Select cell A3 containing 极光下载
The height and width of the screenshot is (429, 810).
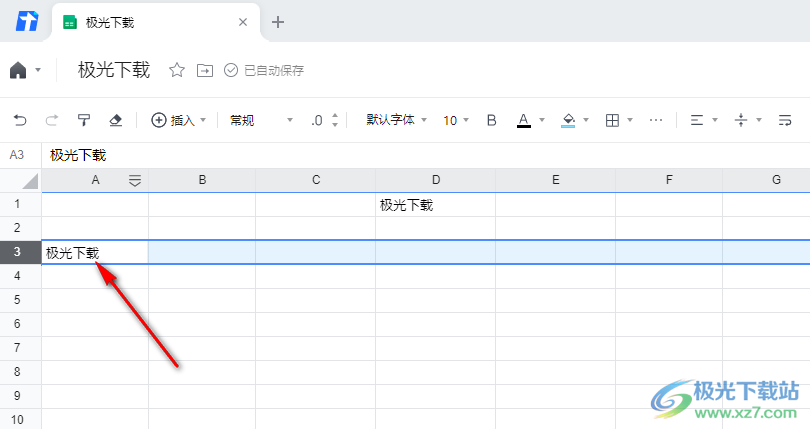[95, 252]
